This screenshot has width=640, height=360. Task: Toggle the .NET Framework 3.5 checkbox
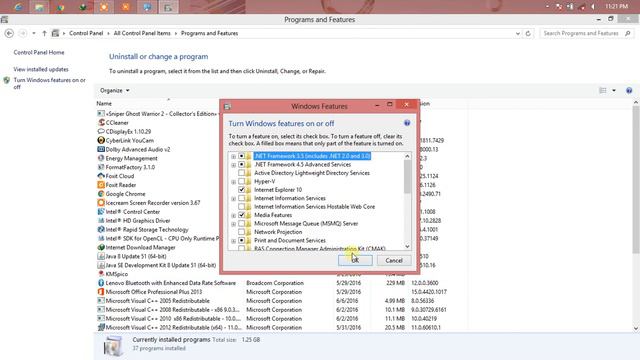[x=242, y=156]
